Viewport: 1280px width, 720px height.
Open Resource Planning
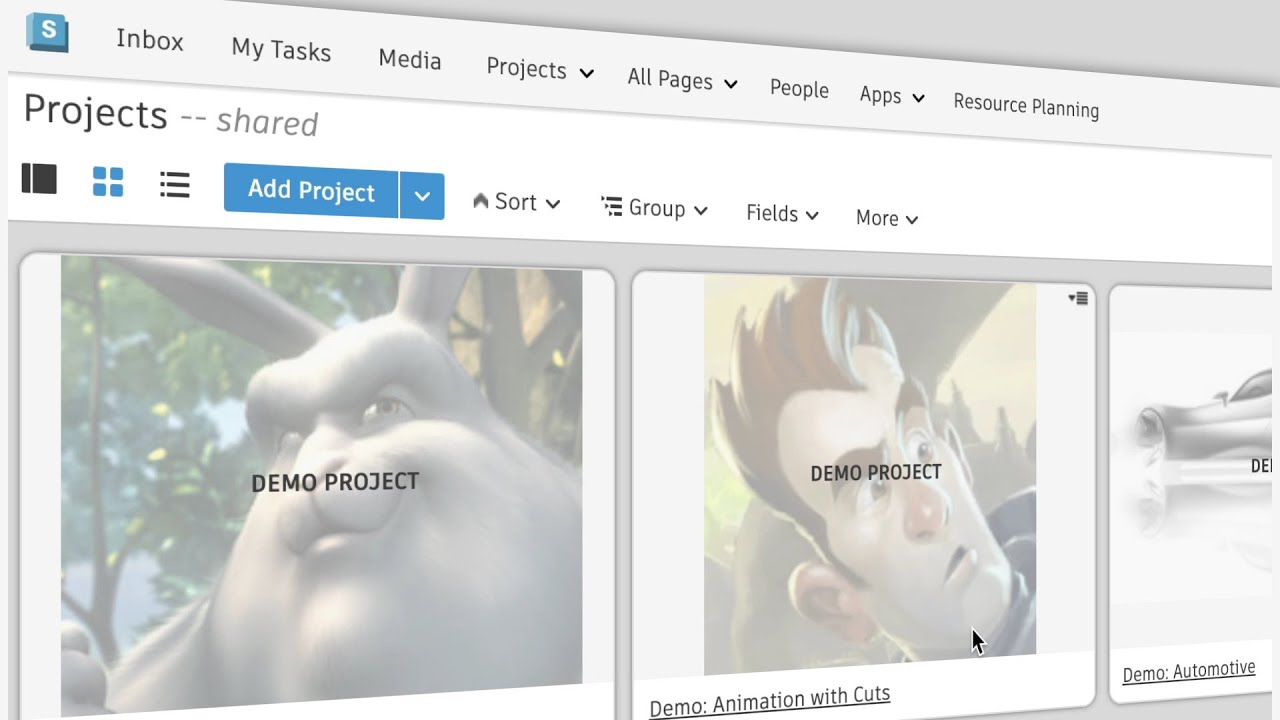pyautogui.click(x=1026, y=105)
